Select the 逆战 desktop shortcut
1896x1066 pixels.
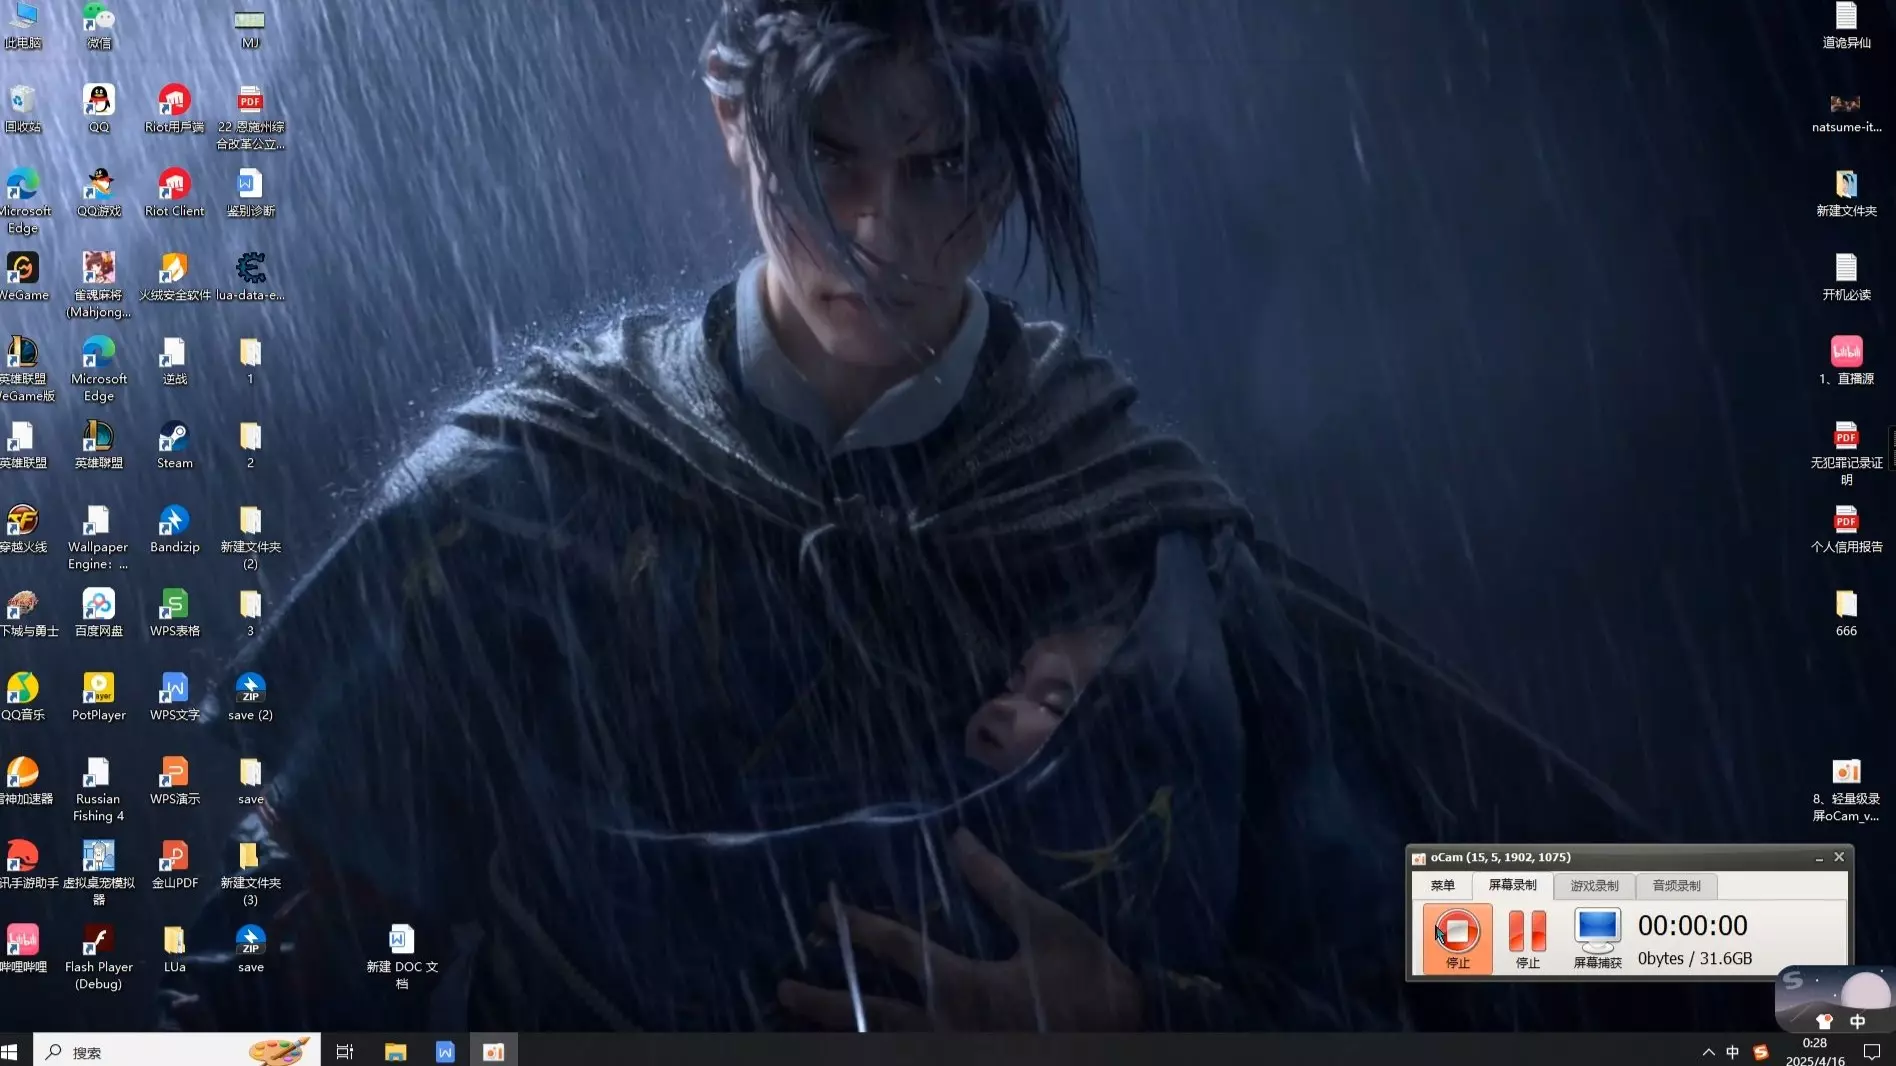pyautogui.click(x=175, y=361)
